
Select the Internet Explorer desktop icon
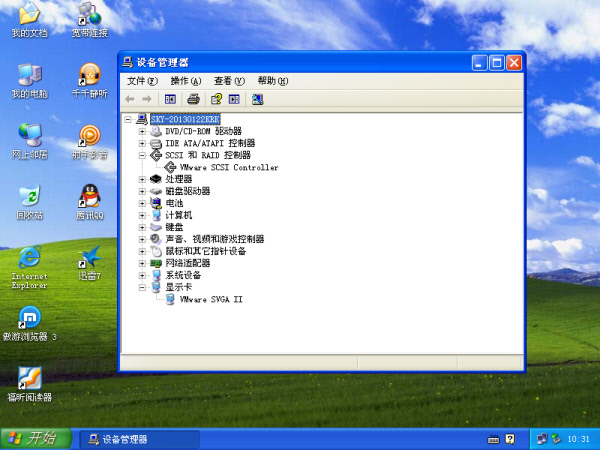(29, 268)
